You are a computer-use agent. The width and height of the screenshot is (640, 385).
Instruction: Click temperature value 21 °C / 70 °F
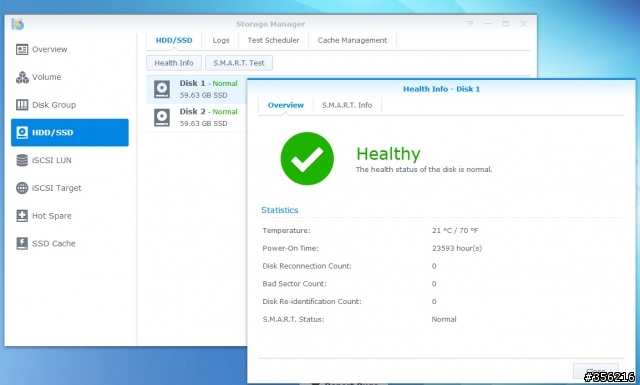455,231
